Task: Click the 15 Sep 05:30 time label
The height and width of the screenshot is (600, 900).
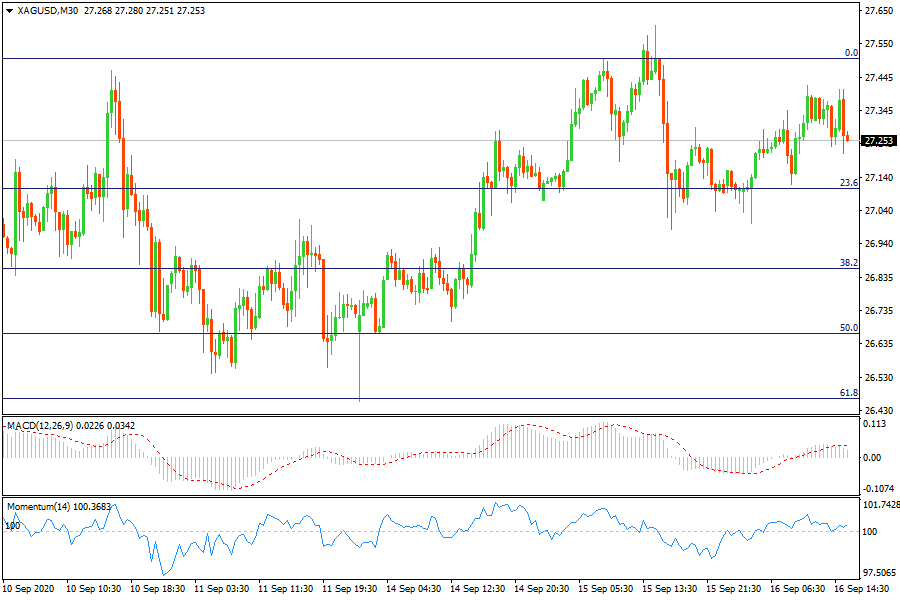Action: 604,590
